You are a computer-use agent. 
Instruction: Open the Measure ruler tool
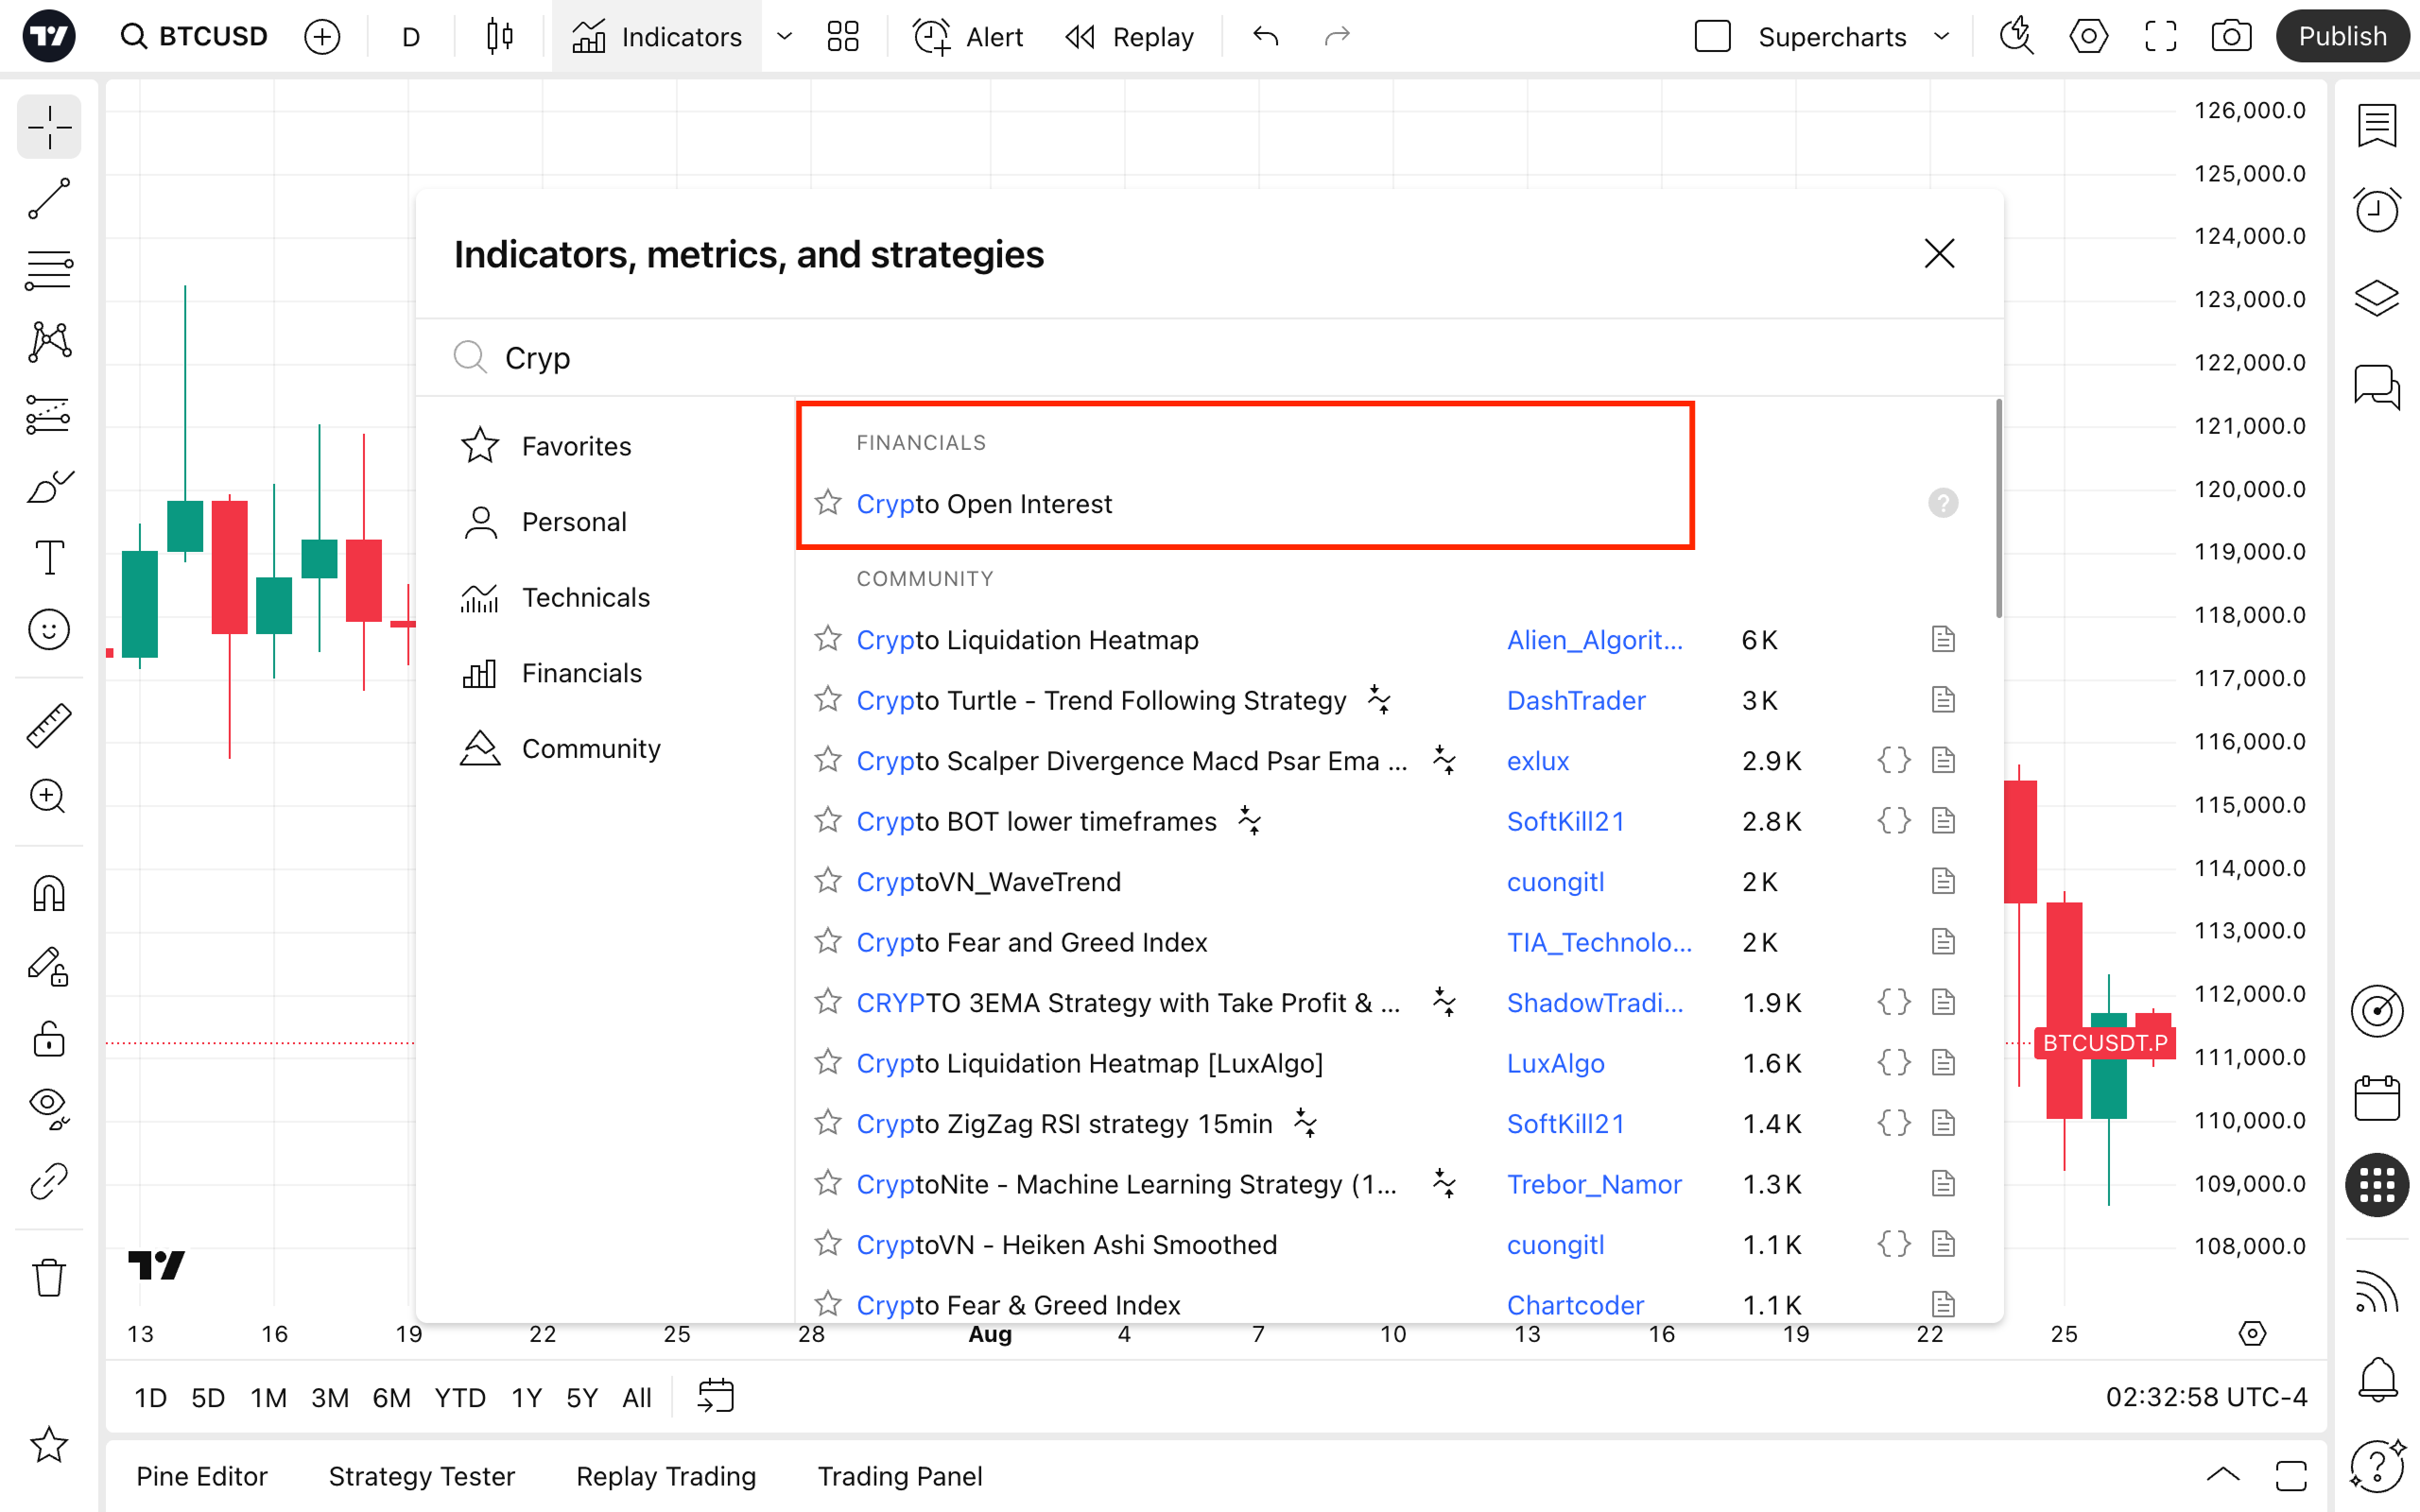(48, 725)
